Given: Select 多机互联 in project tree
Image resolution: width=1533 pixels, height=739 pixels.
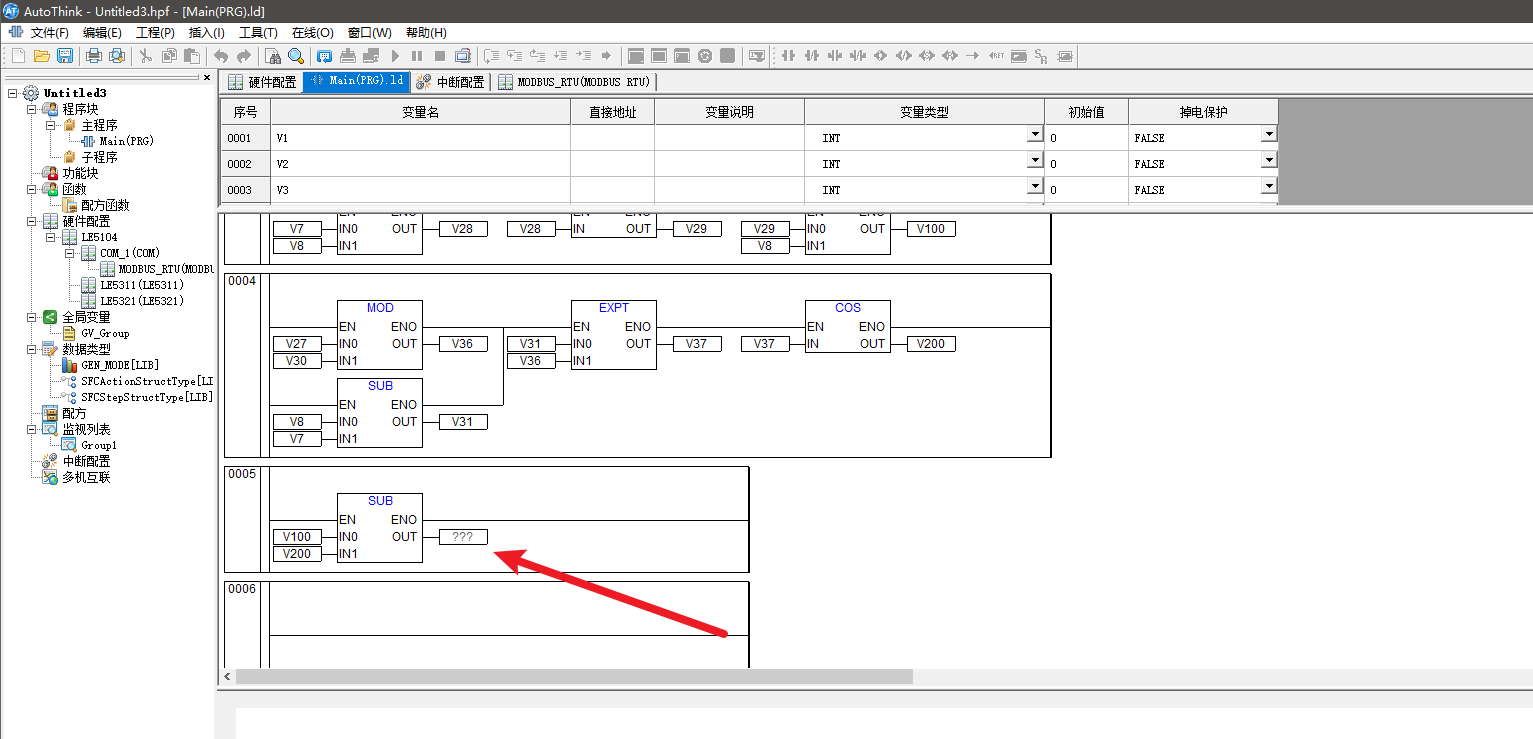Looking at the screenshot, I should point(86,477).
